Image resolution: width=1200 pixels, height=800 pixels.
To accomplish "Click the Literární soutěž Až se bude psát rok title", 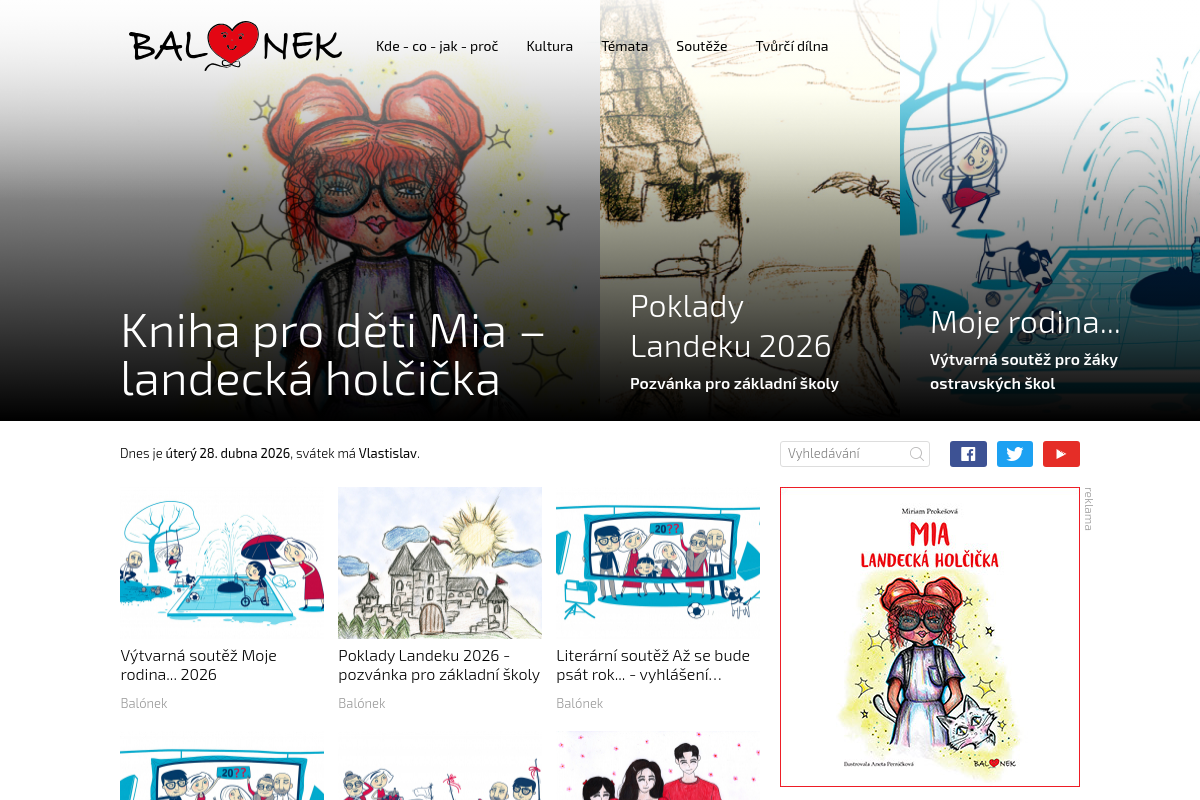I will click(653, 665).
